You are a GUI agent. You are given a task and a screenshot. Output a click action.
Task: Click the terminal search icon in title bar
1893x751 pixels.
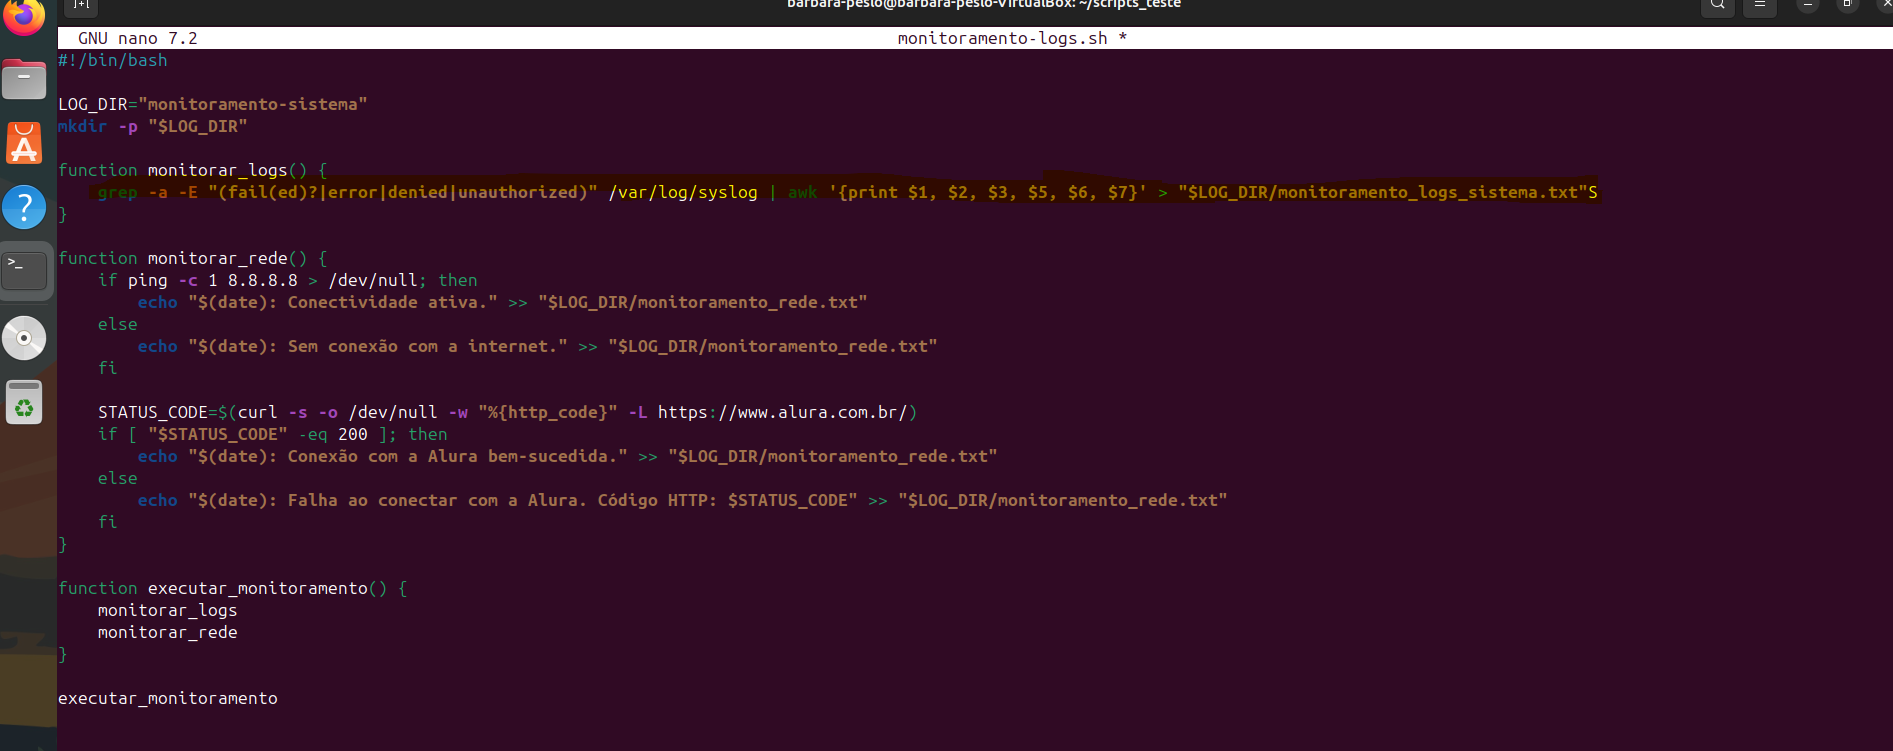point(1717,5)
